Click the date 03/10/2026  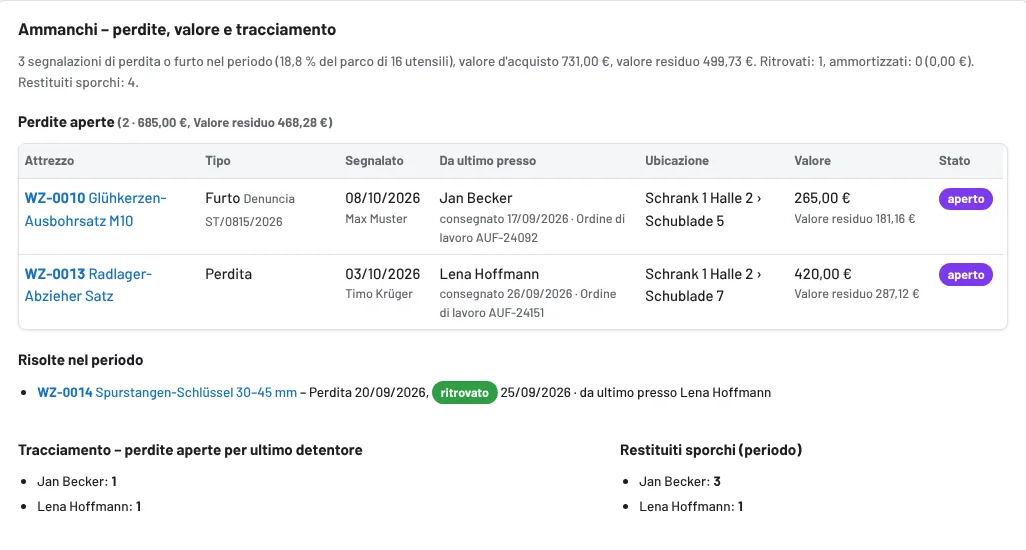coord(383,274)
